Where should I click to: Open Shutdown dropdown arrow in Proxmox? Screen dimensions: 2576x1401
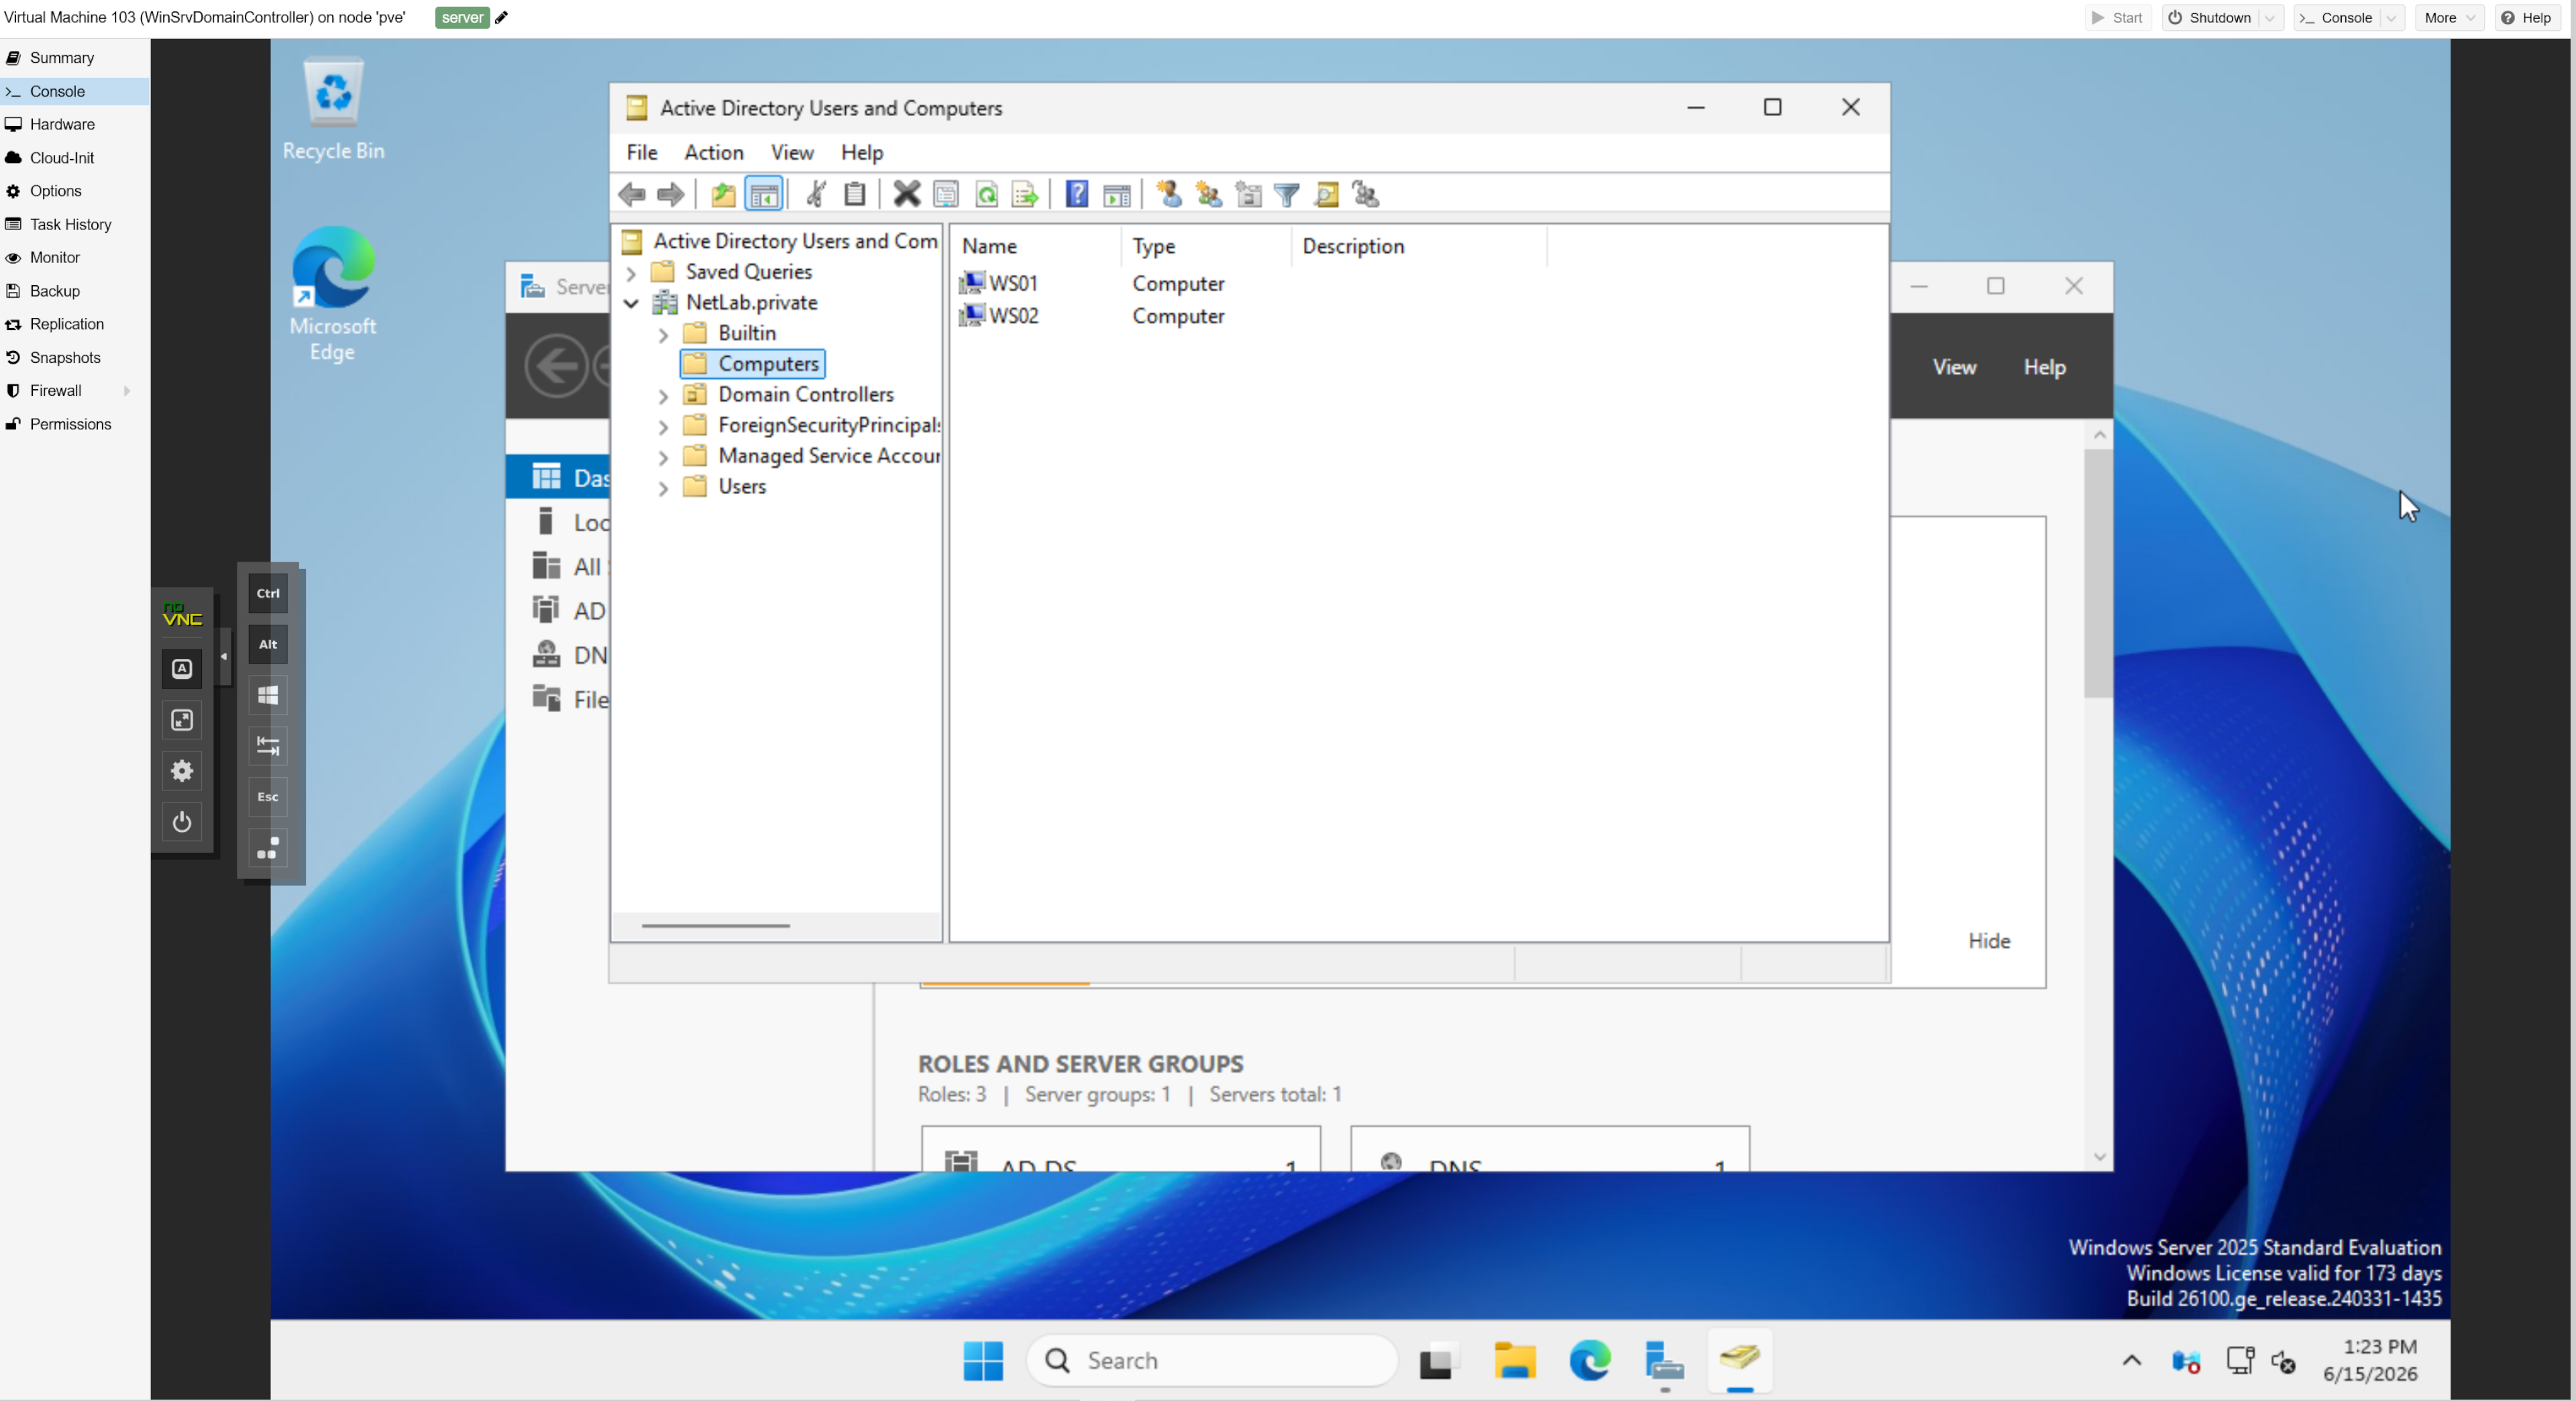[x=2270, y=18]
